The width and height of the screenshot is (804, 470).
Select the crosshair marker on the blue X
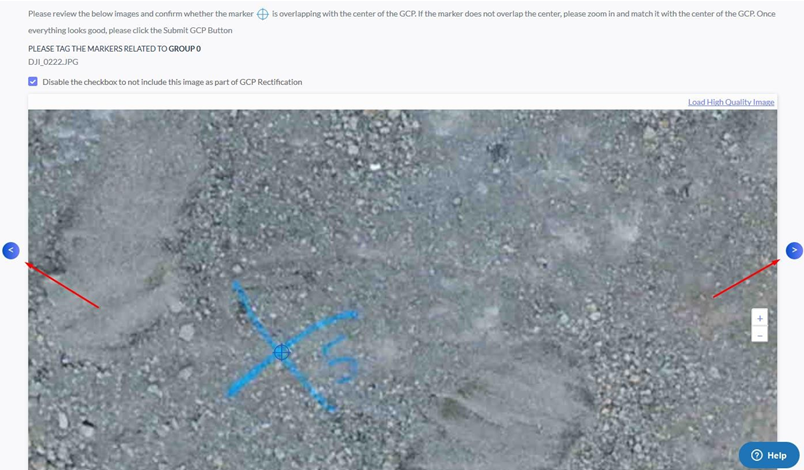282,352
